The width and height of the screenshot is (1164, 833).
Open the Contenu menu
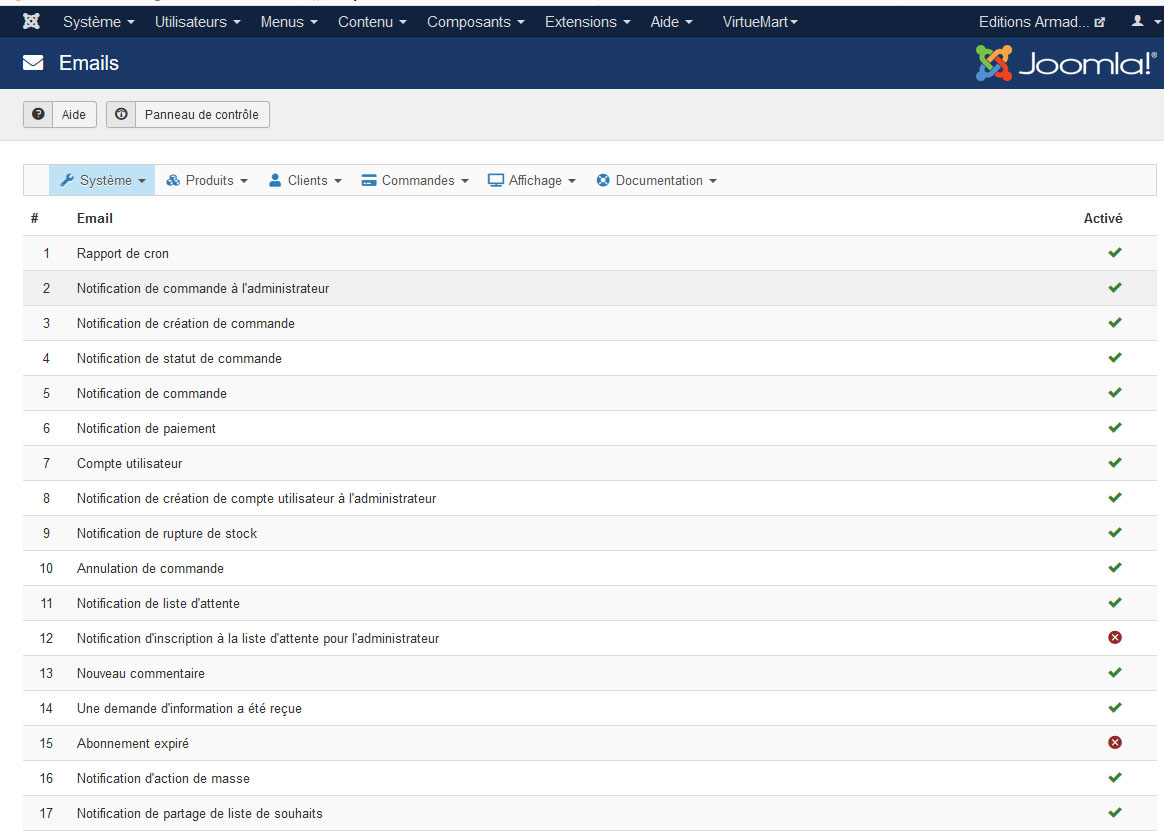click(x=372, y=22)
